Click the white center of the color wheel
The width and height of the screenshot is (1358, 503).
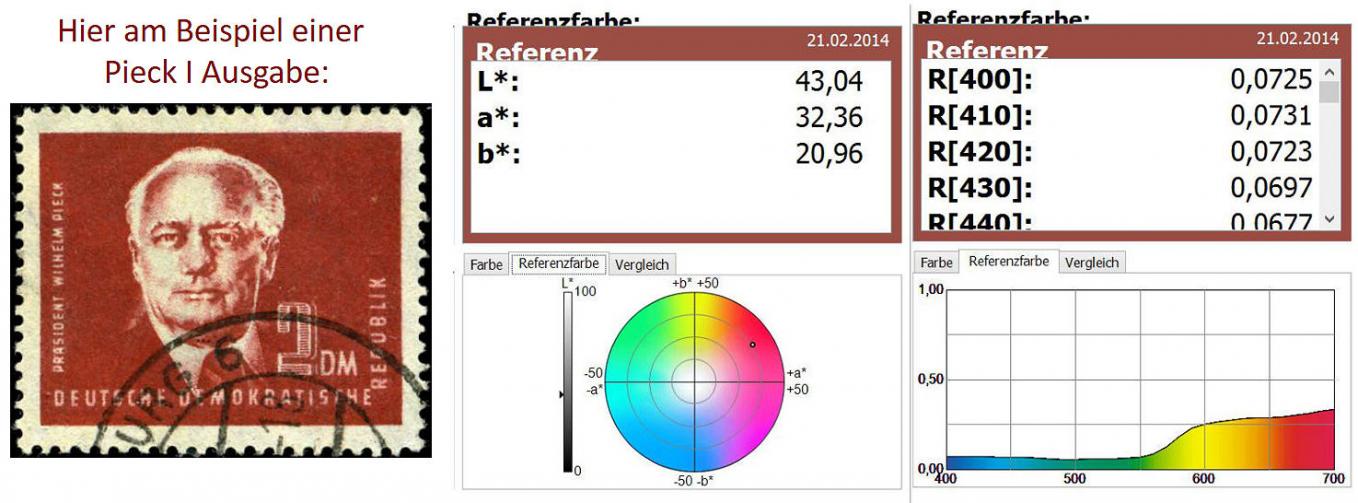pyautogui.click(x=693, y=381)
